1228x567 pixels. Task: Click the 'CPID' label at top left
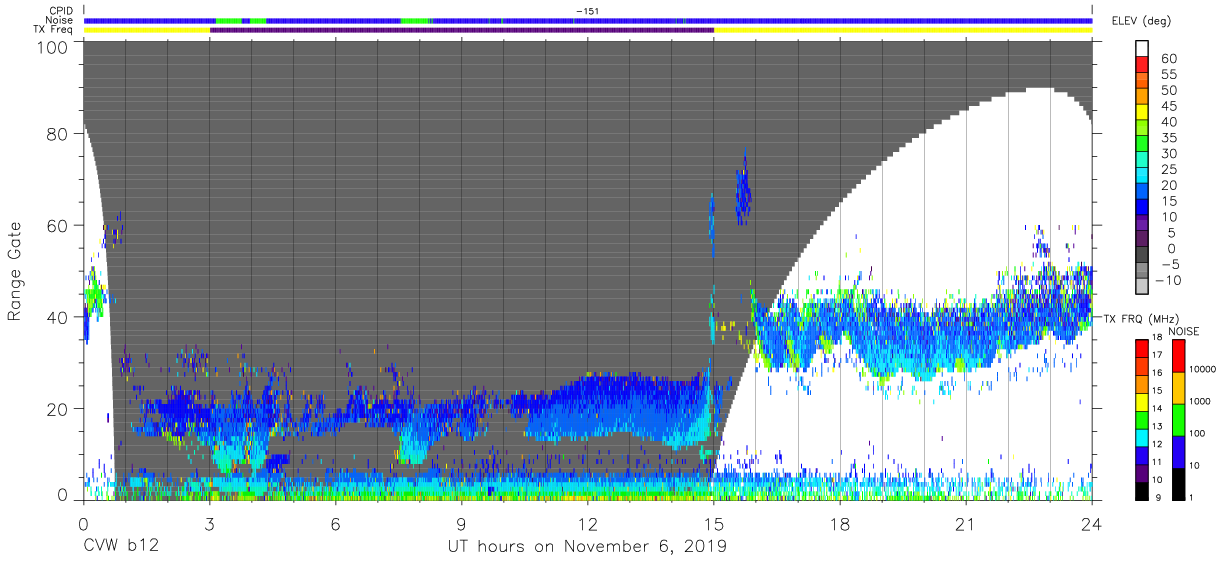click(x=62, y=11)
